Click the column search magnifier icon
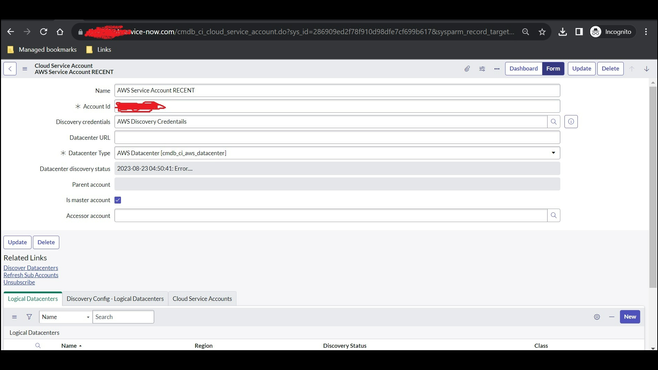This screenshot has height=370, width=658. click(38, 346)
